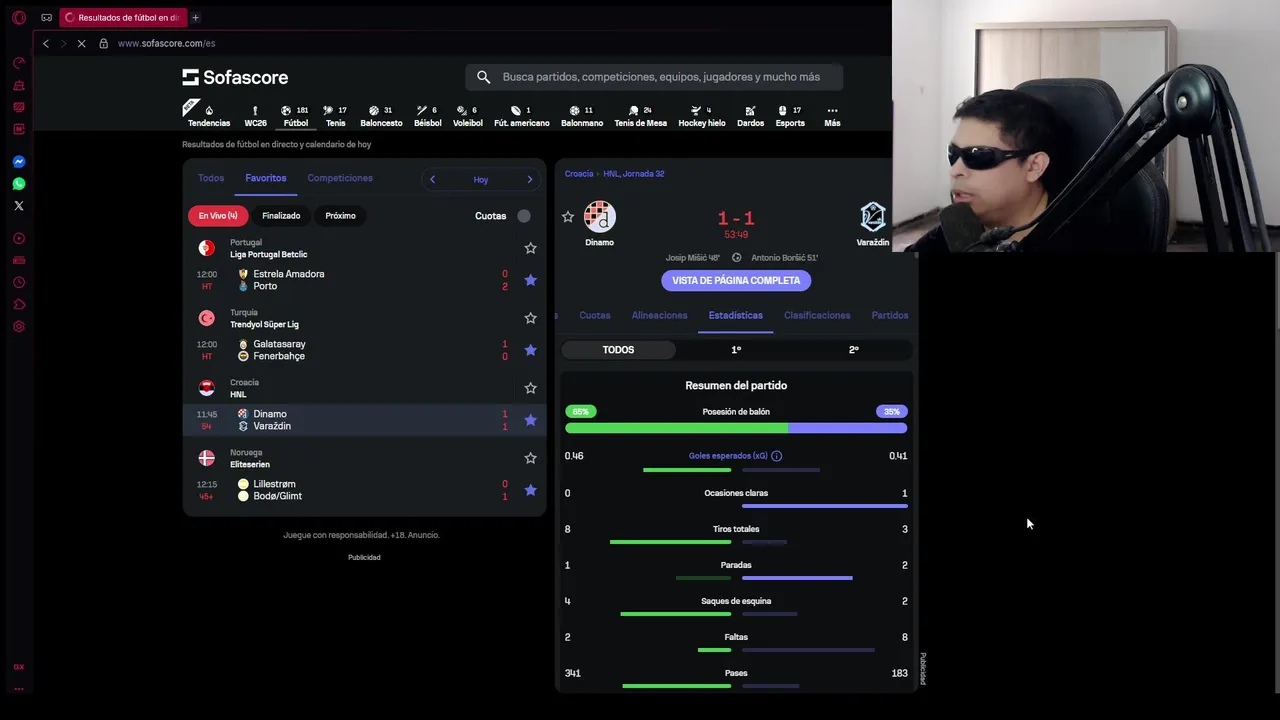Image resolution: width=1280 pixels, height=720 pixels.
Task: Favorite the Trendyol Süper Lig league star
Action: (531, 318)
